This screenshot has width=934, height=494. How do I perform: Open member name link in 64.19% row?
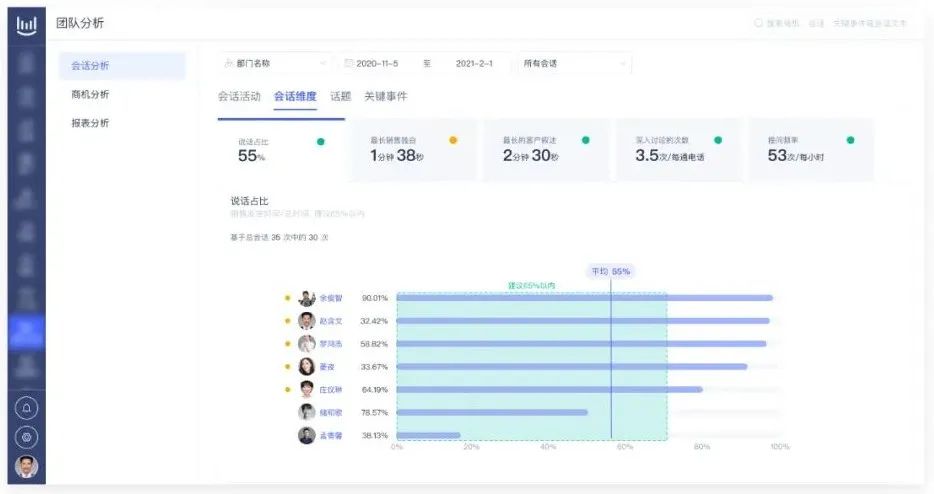331,390
